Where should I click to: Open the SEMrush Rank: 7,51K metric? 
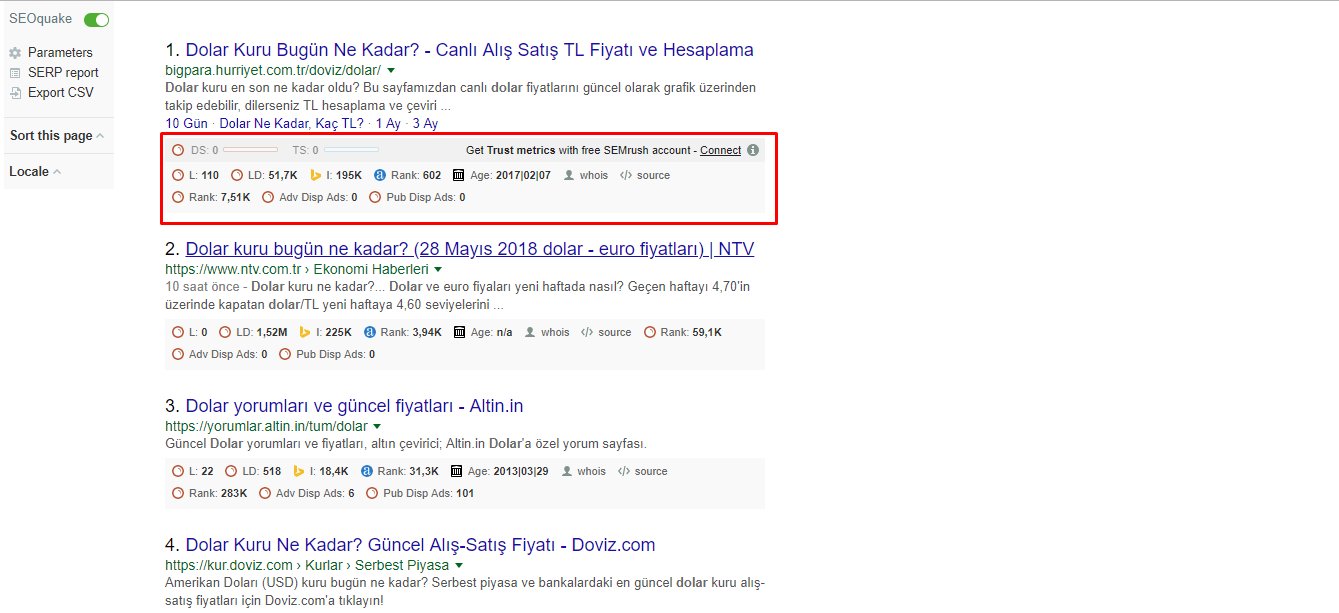coord(211,197)
